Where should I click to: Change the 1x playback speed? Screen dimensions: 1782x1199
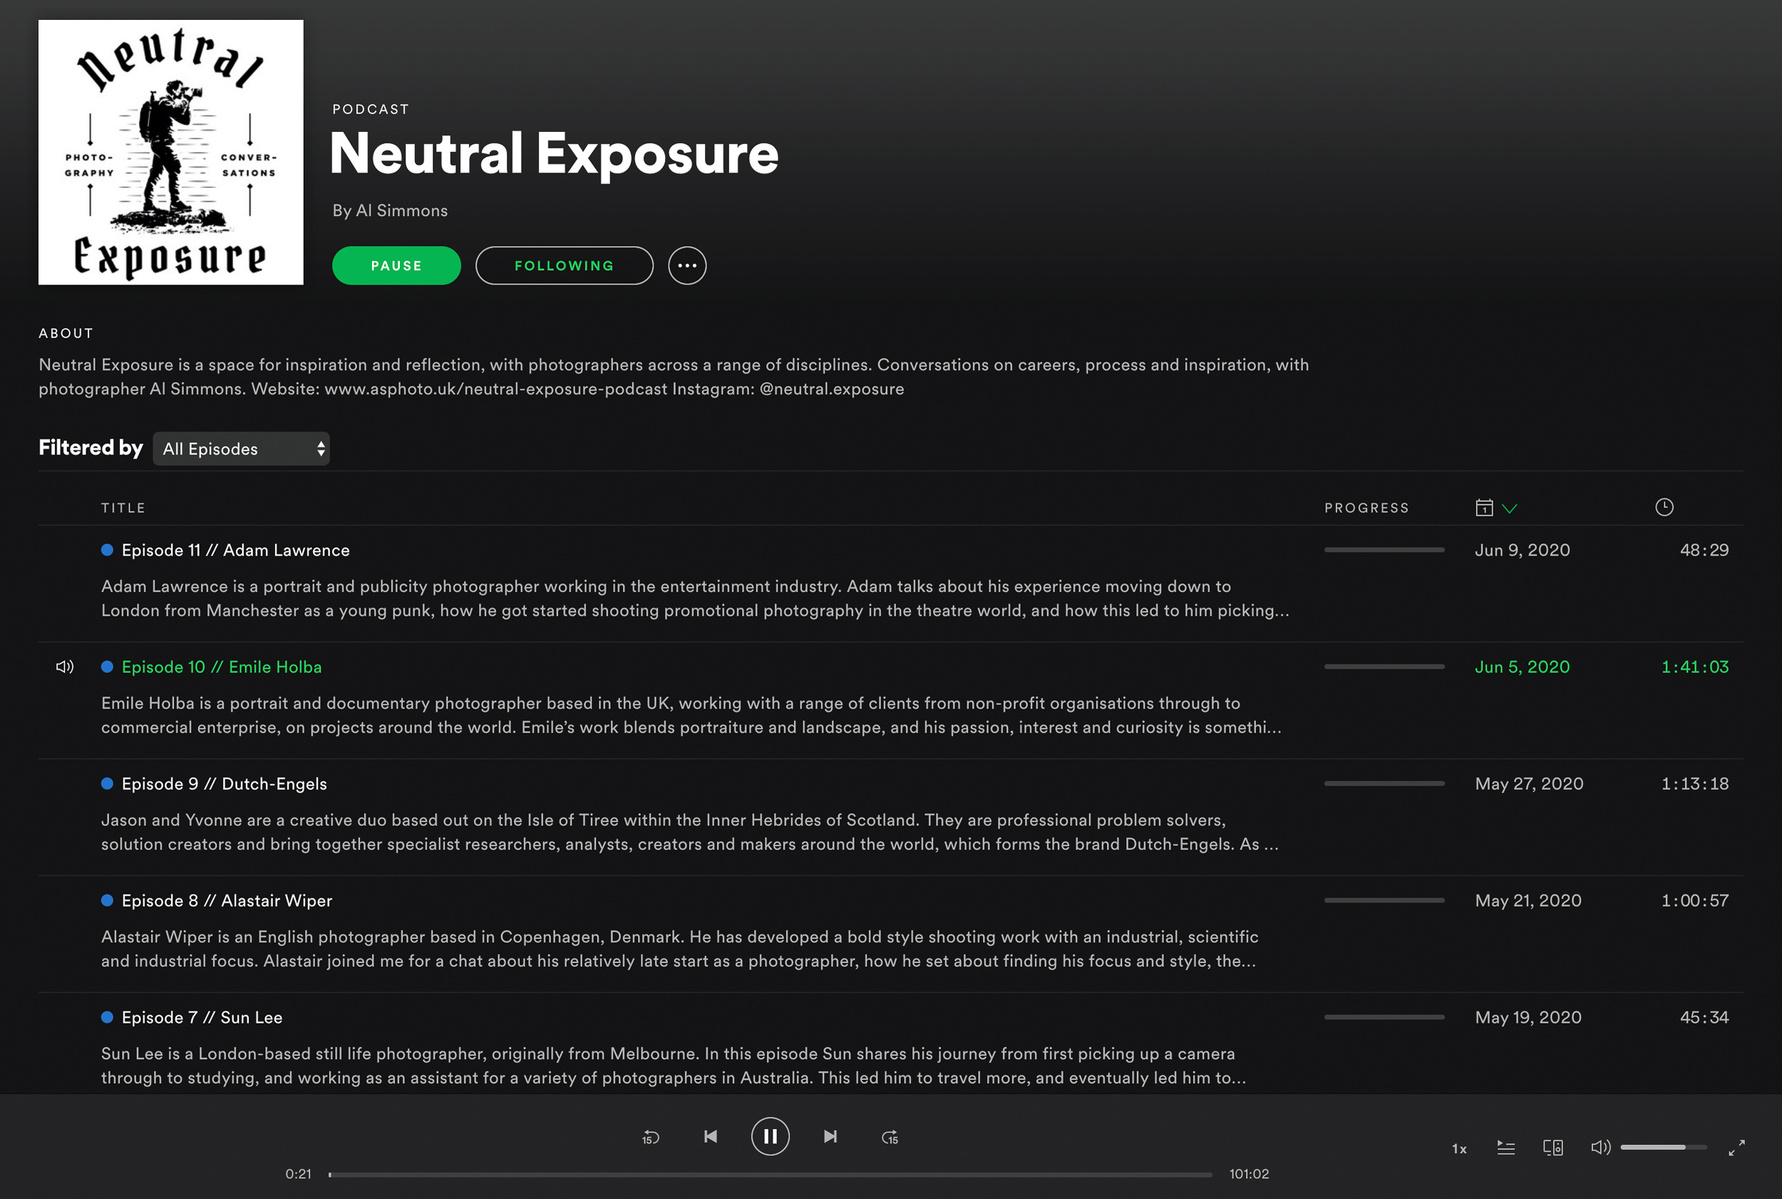coord(1459,1149)
